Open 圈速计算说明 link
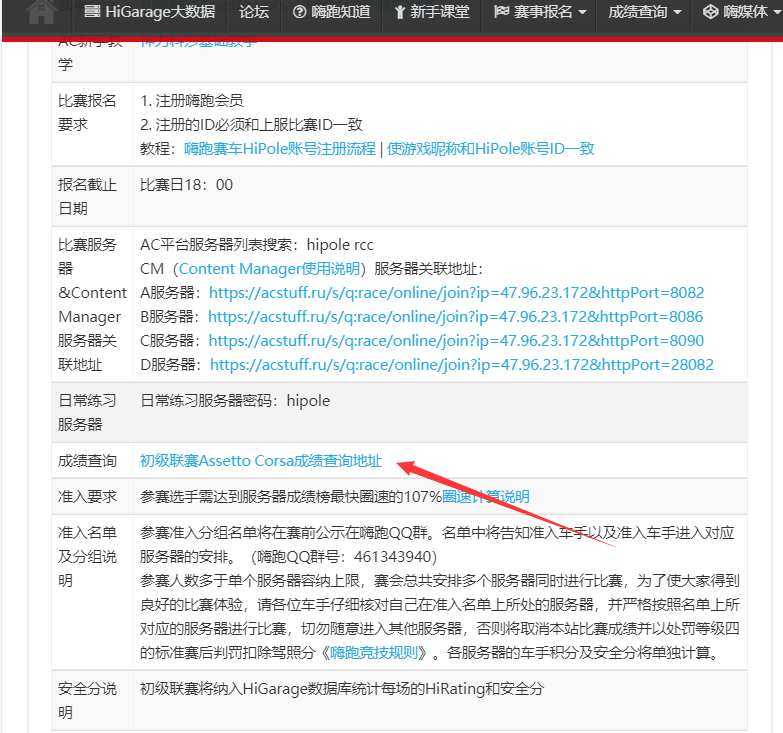This screenshot has width=783, height=733. click(486, 496)
